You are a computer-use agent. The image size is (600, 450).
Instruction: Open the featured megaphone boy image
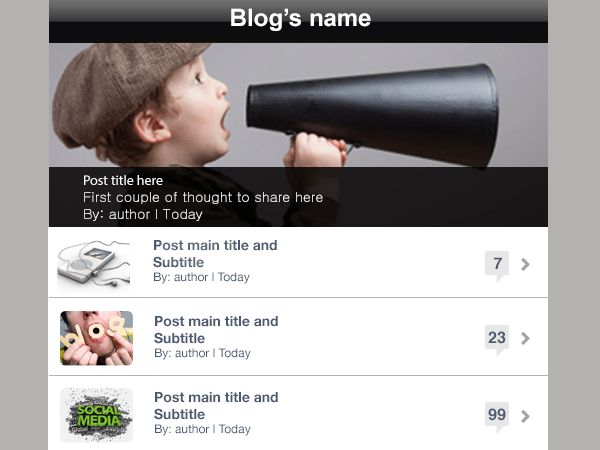(298, 105)
